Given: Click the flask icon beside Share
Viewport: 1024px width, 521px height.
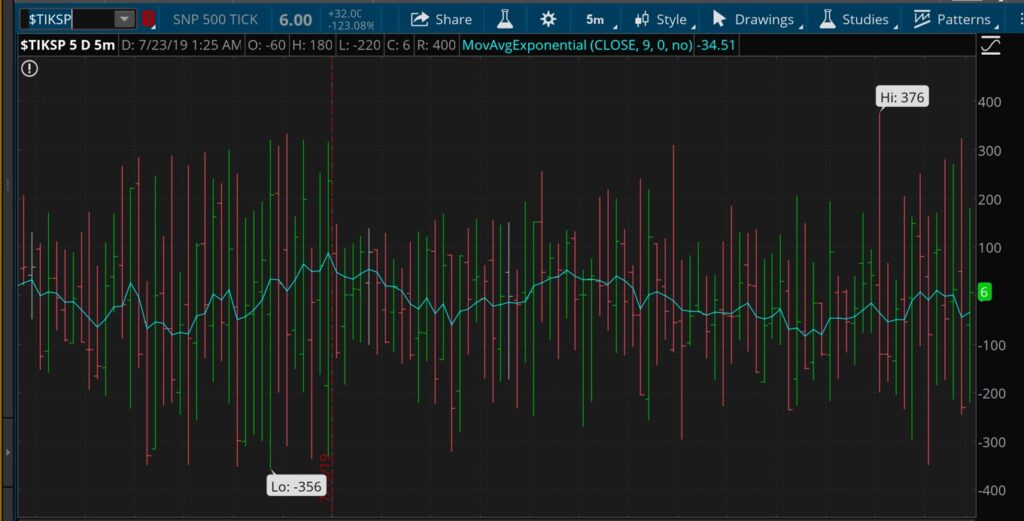Looking at the screenshot, I should (506, 19).
